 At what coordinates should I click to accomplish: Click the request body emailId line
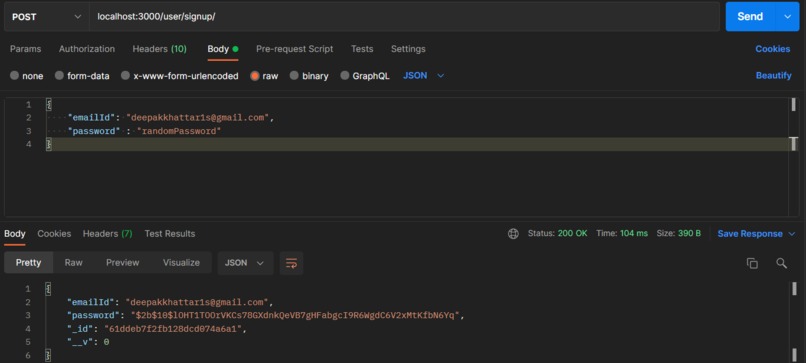pos(171,118)
